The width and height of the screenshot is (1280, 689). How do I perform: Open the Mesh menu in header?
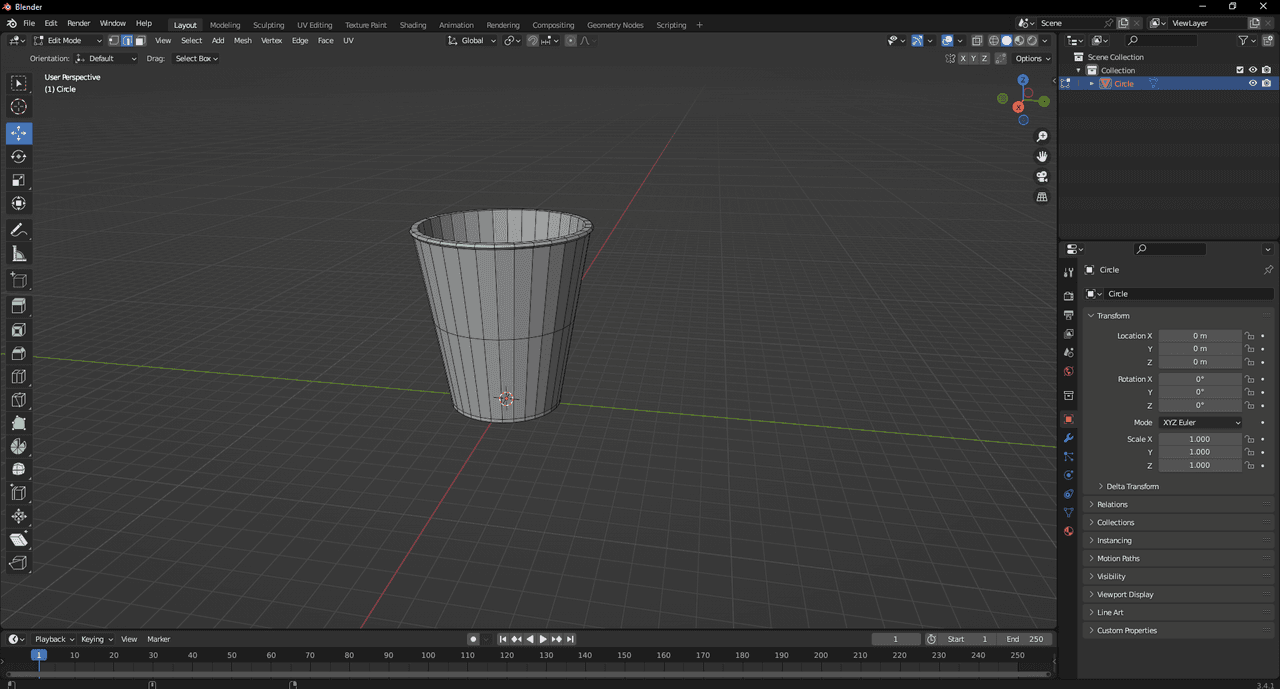(242, 41)
